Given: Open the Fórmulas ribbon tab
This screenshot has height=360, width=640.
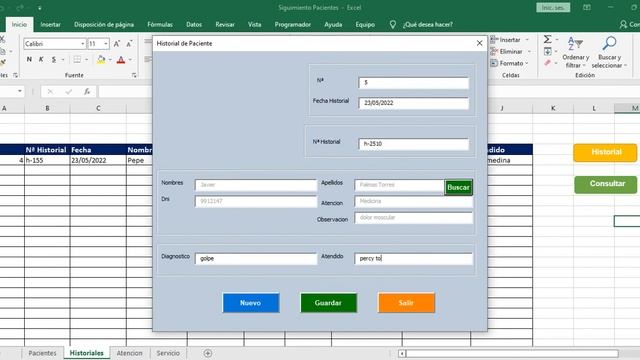Looking at the screenshot, I should pyautogui.click(x=160, y=24).
